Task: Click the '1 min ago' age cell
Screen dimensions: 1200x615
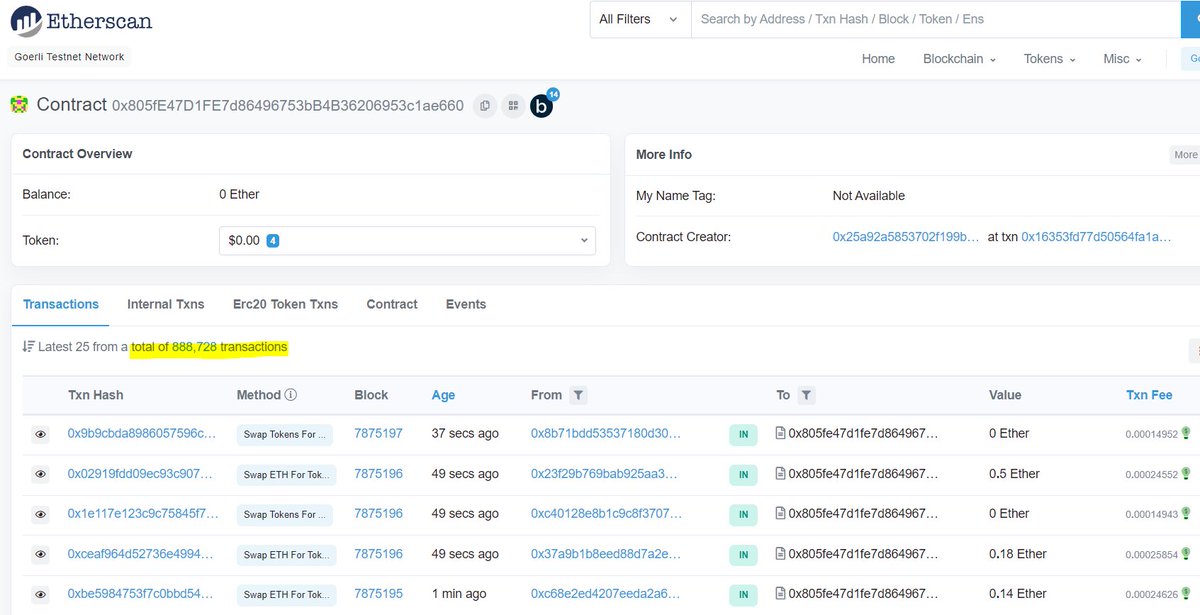Action: 459,593
